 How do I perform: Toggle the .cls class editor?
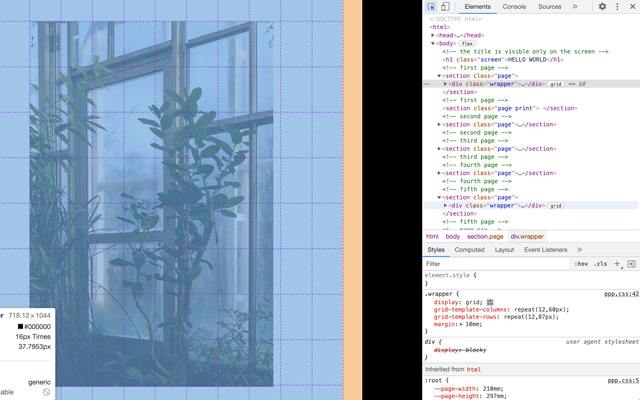coord(600,264)
